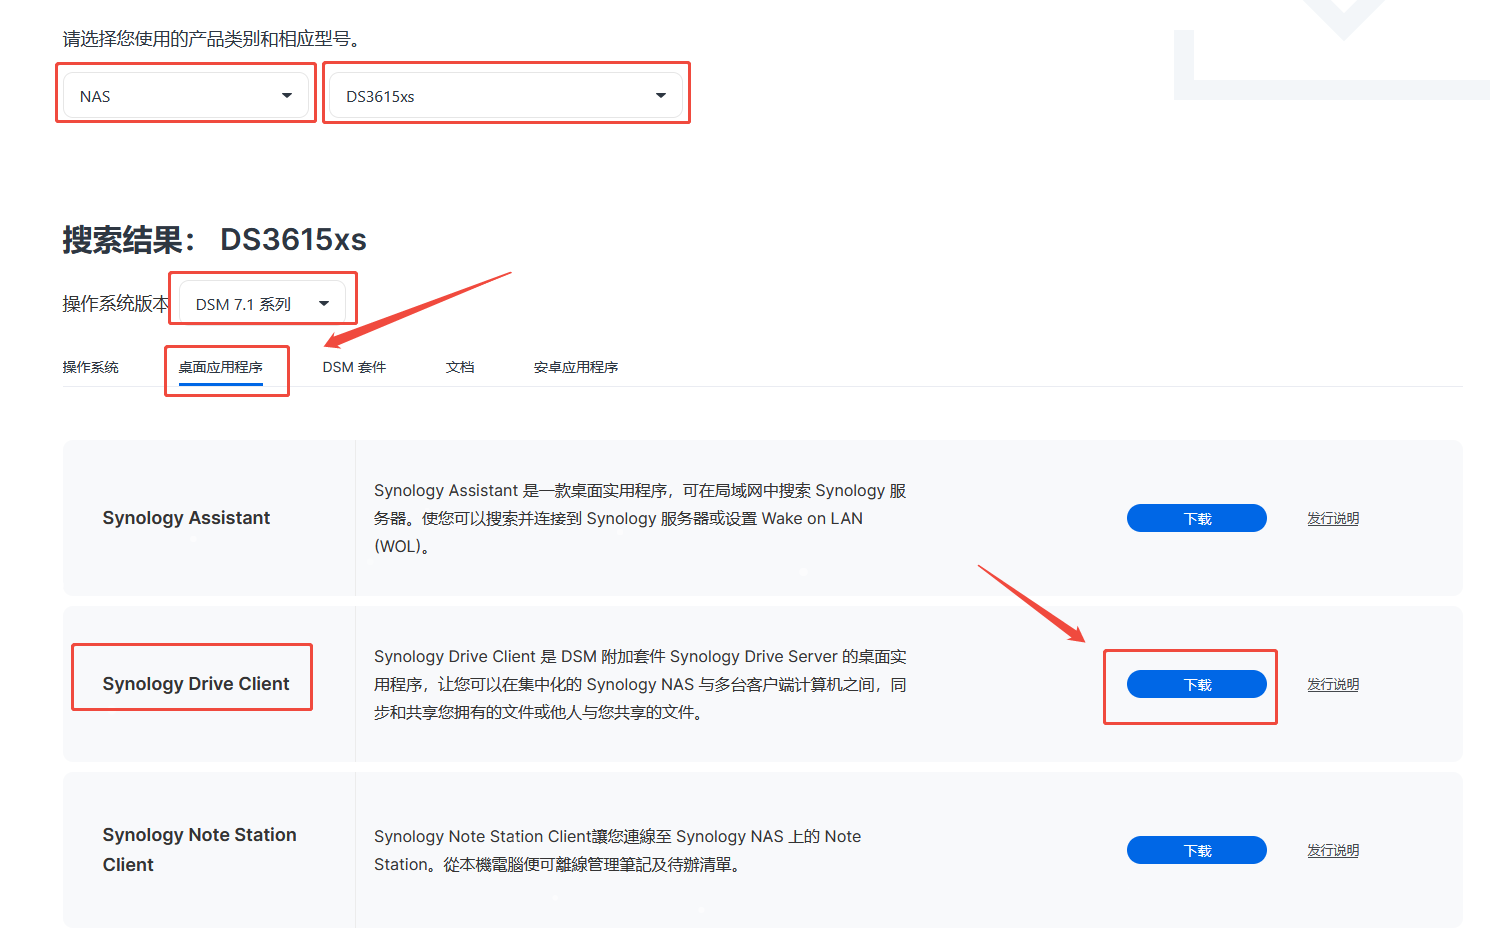Select the 桌面应用程序 tab

coord(221,367)
